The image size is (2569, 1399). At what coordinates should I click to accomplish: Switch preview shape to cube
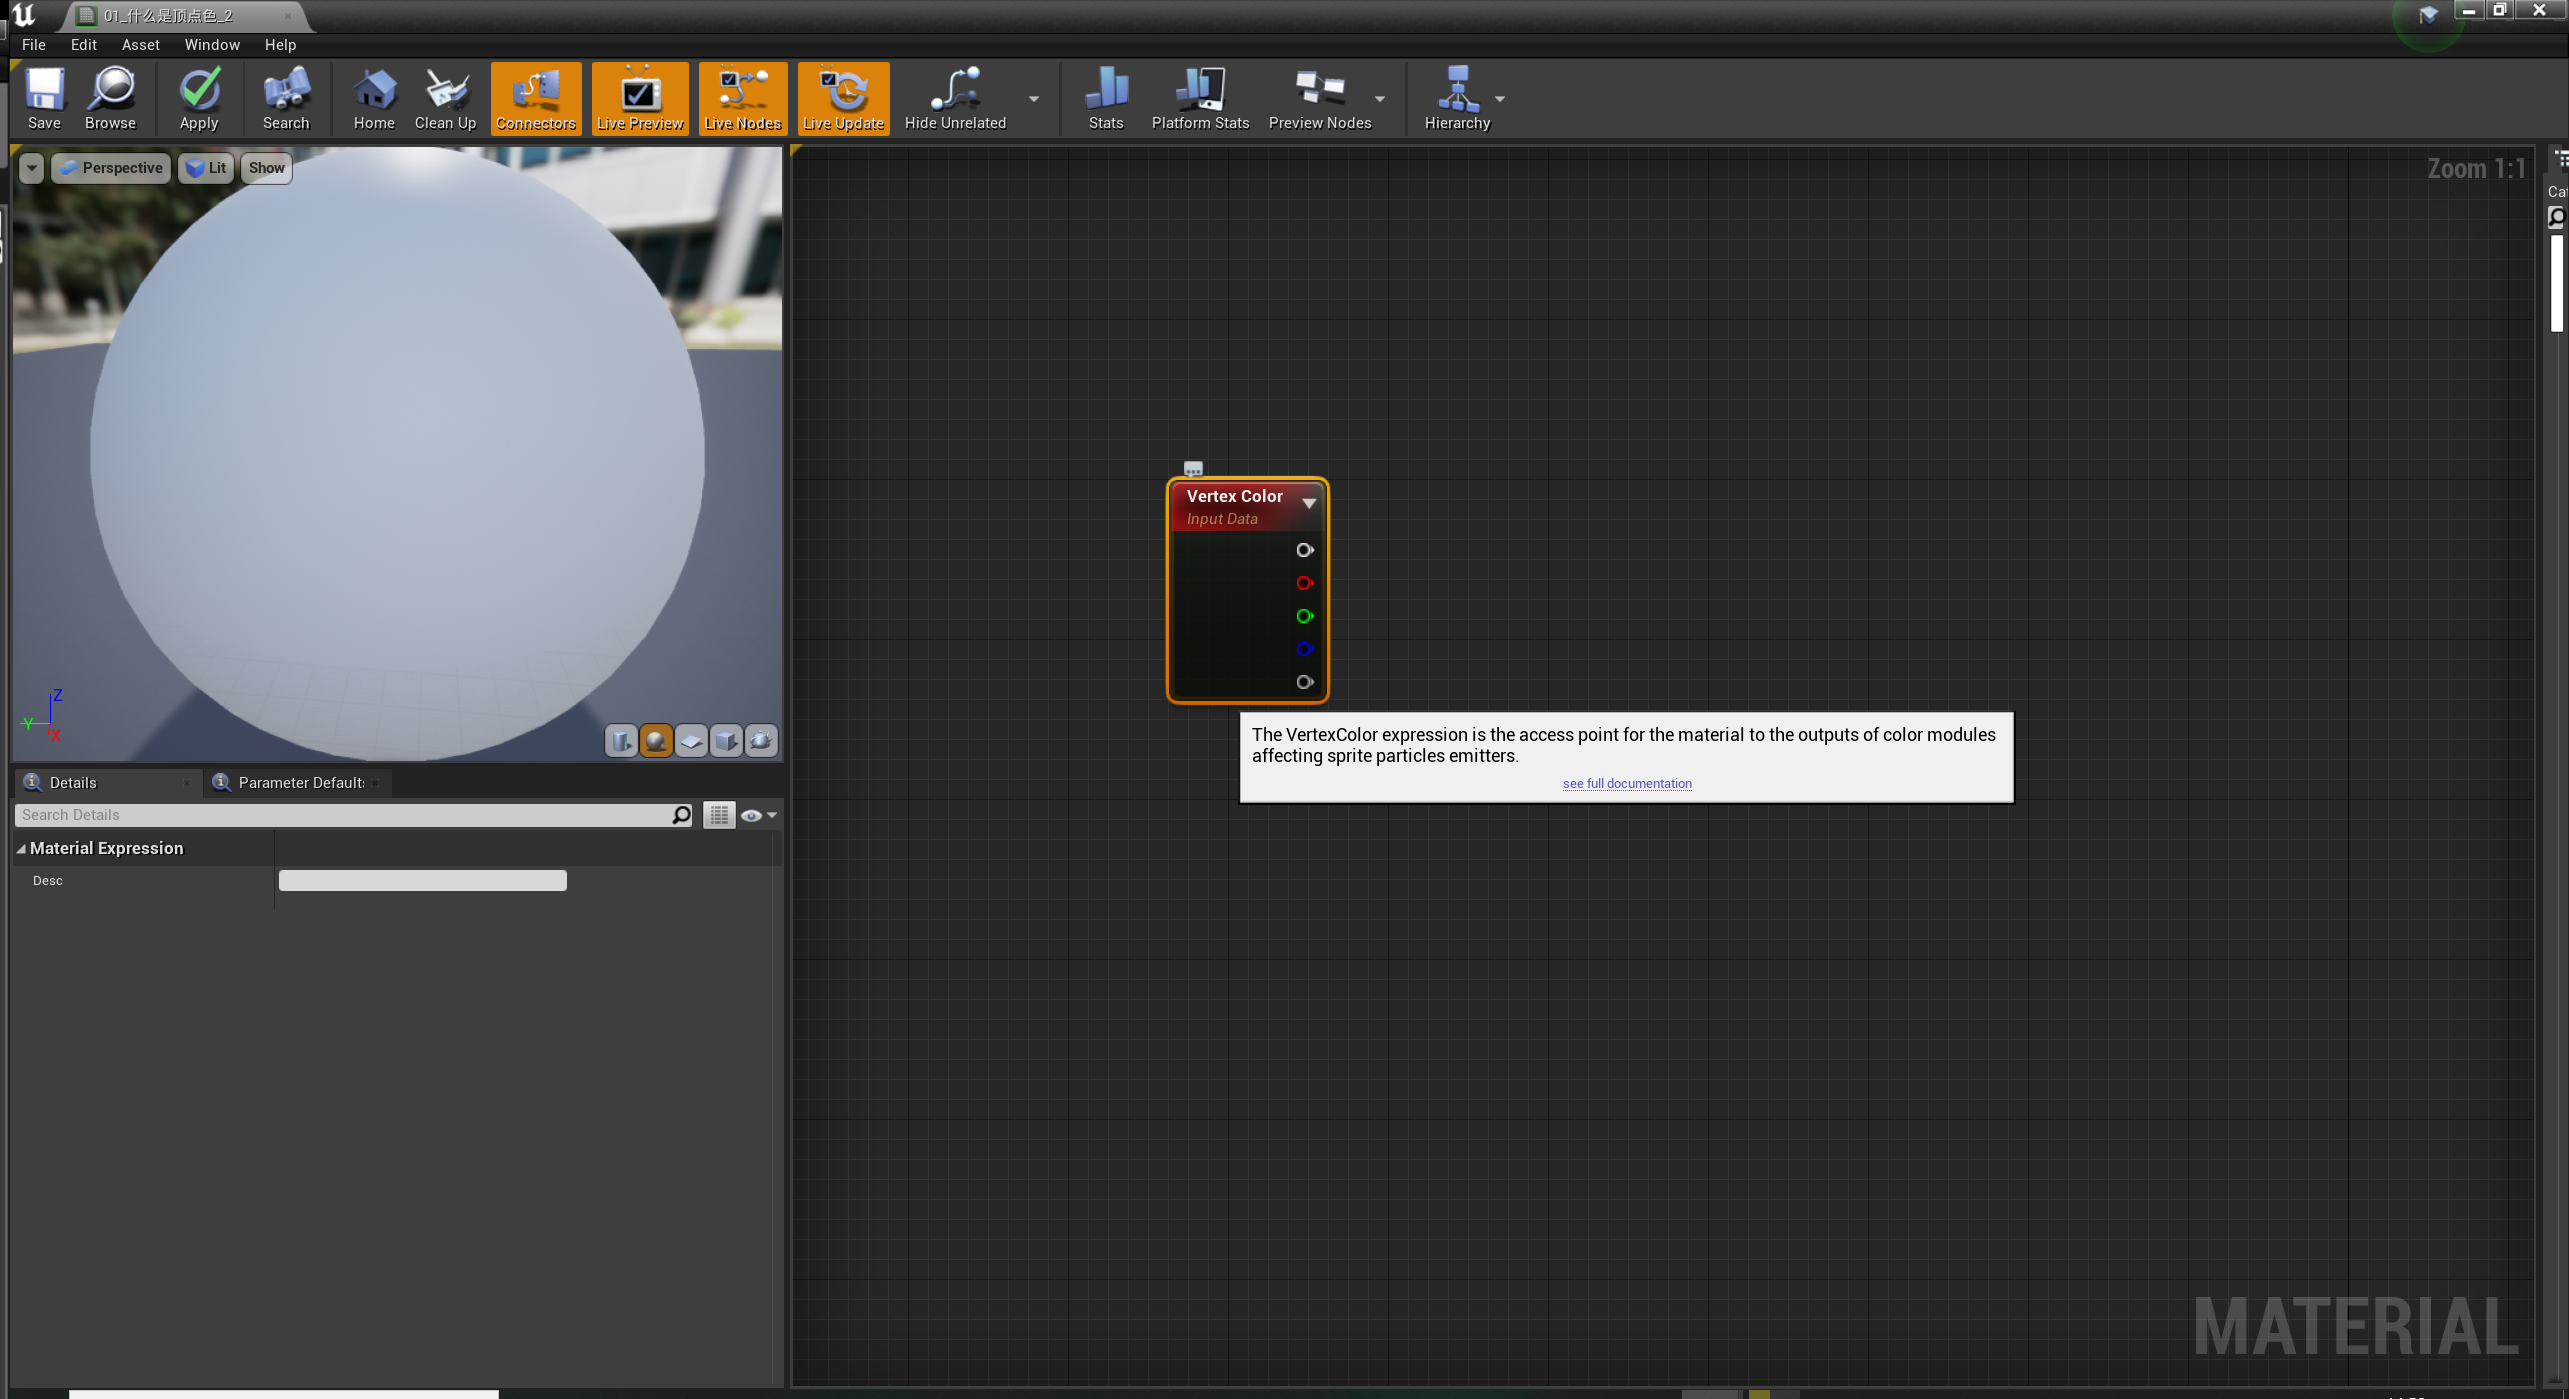(725, 740)
